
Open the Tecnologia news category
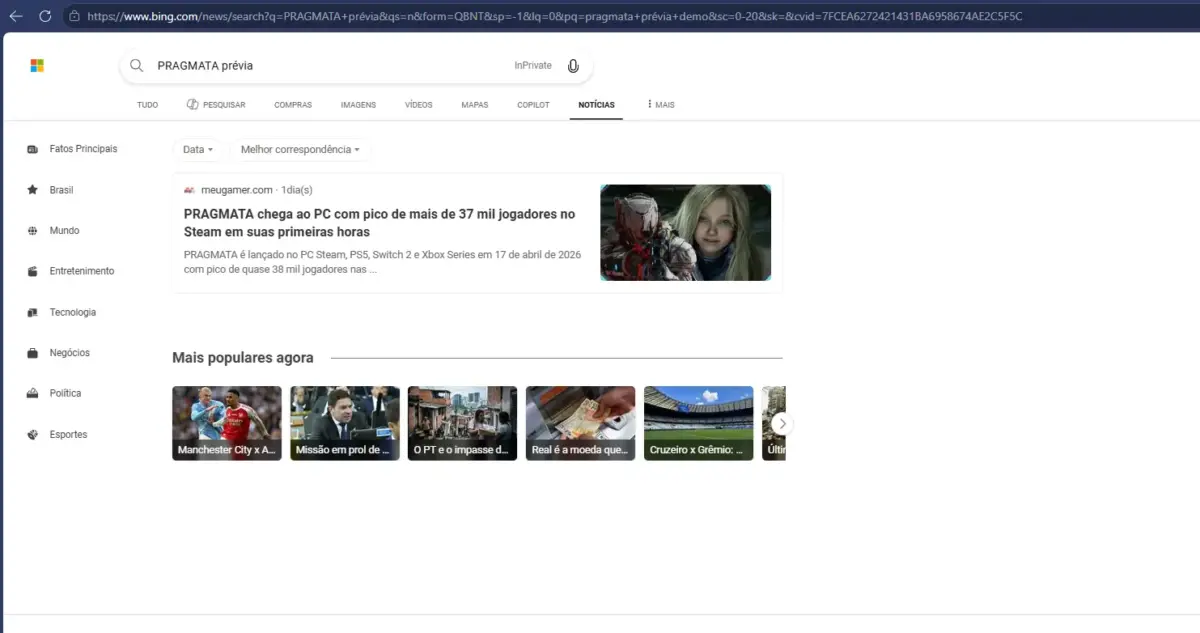pos(73,312)
